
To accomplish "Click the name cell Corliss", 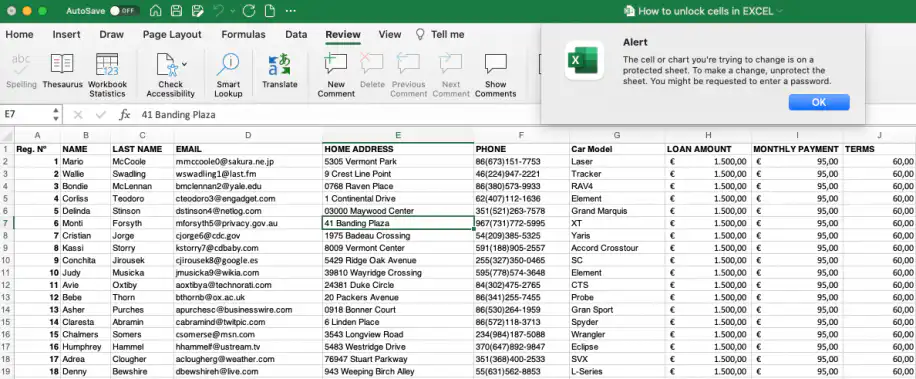I will (x=85, y=199).
